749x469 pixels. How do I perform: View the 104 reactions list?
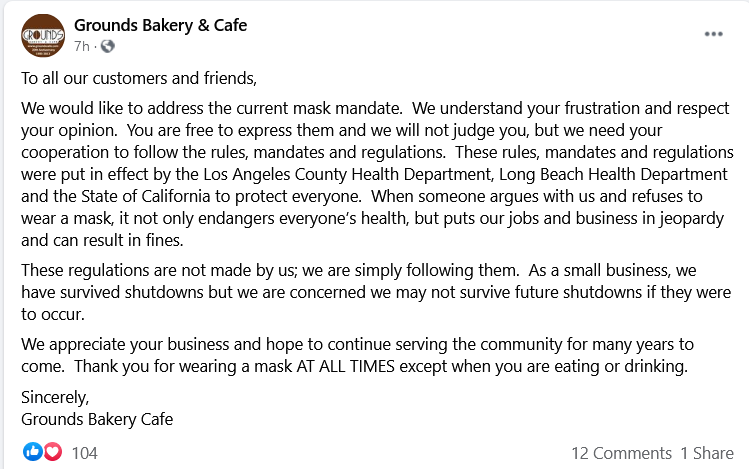85,453
